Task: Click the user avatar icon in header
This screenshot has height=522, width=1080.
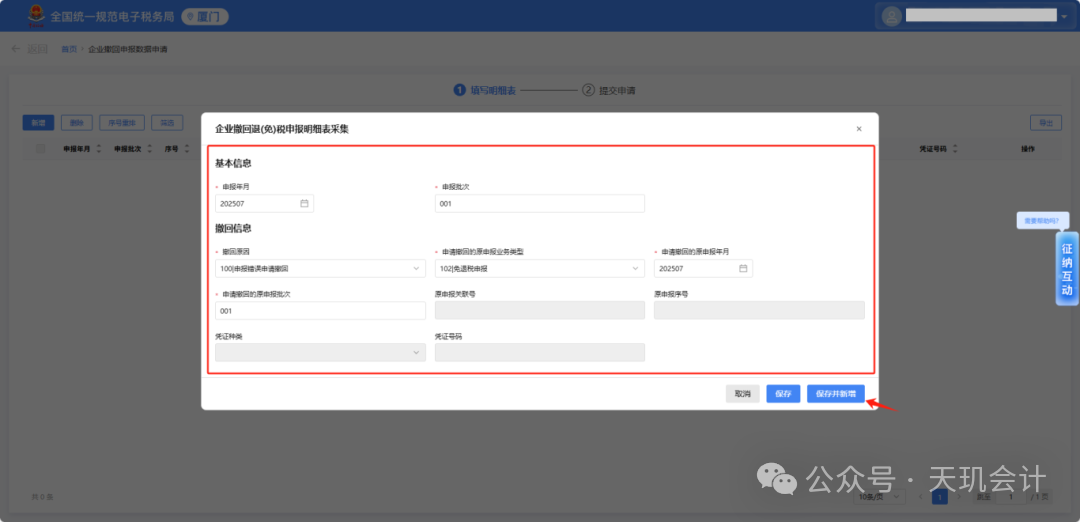Action: [x=891, y=17]
